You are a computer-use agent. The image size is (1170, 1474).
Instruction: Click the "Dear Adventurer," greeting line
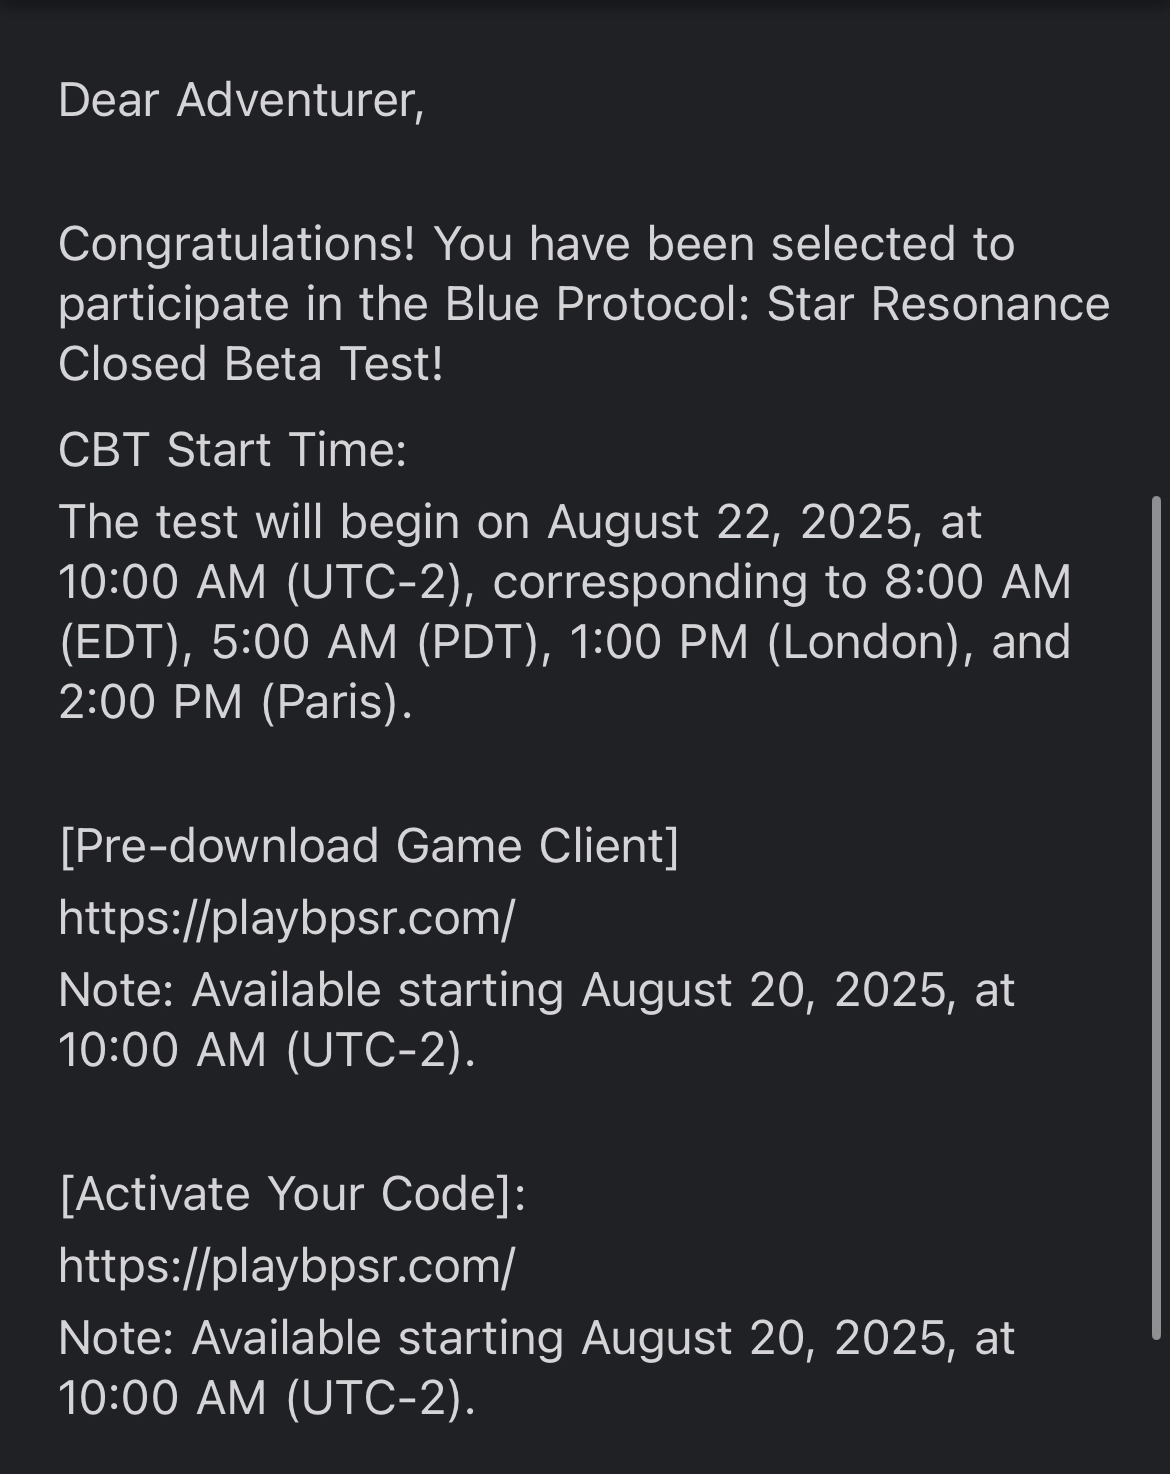click(x=241, y=100)
